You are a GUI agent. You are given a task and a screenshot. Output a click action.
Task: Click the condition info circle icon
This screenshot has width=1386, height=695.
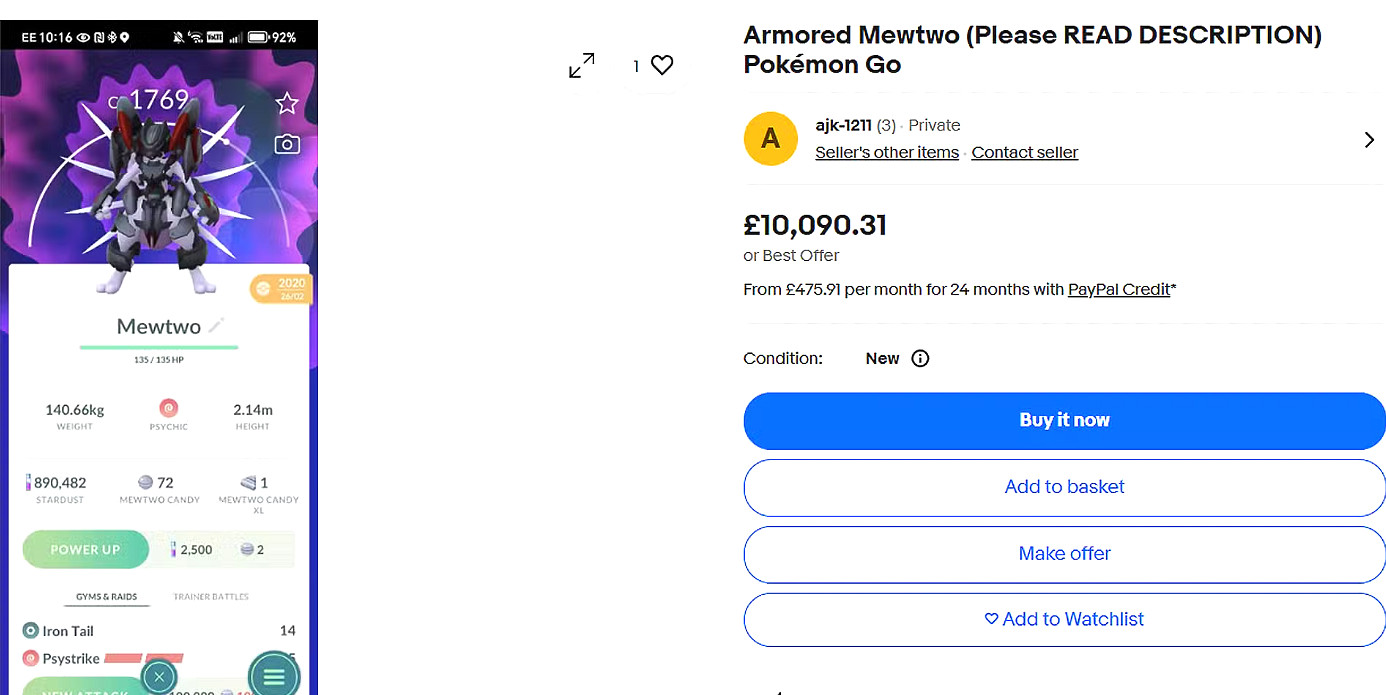click(x=920, y=358)
